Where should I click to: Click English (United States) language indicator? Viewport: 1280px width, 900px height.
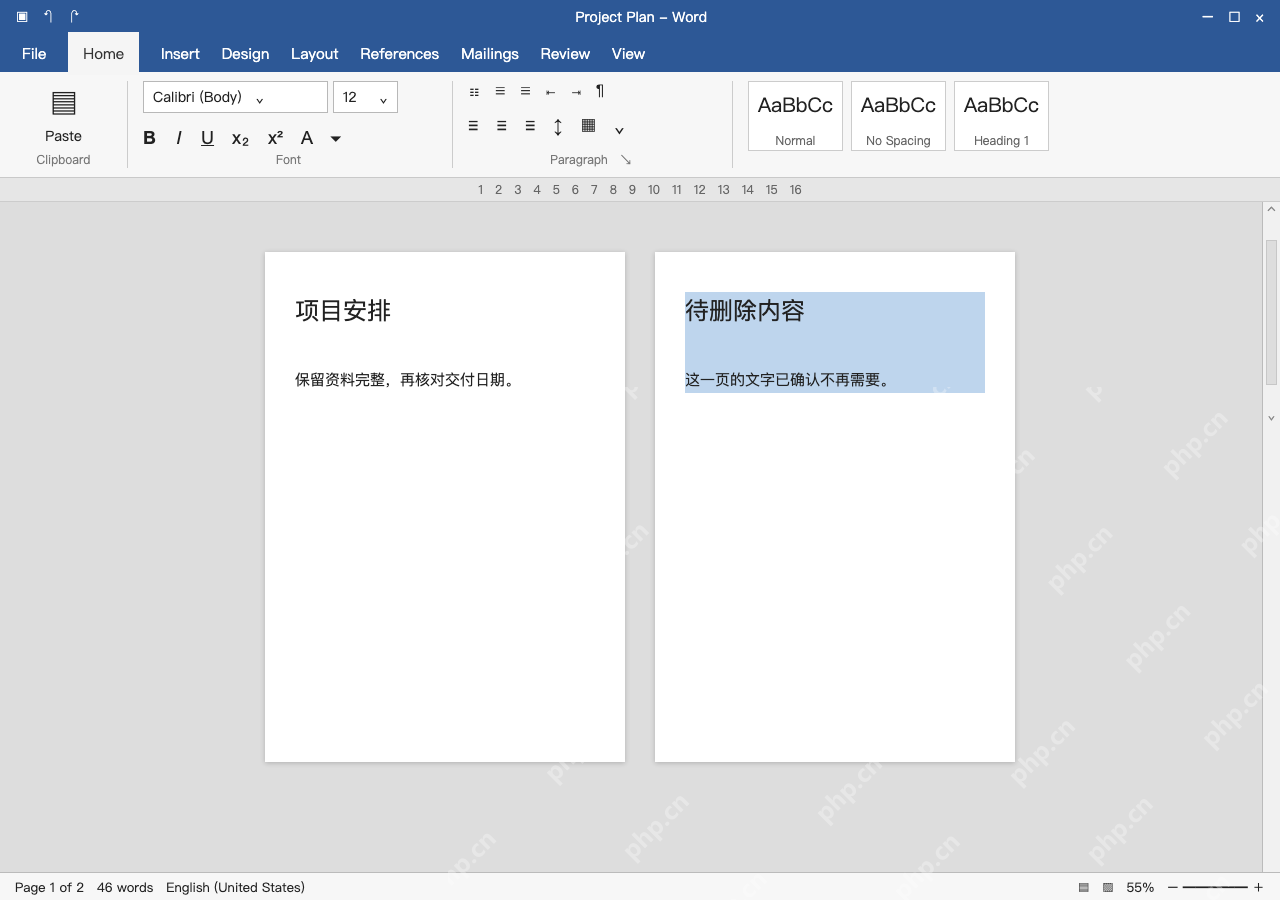point(235,887)
